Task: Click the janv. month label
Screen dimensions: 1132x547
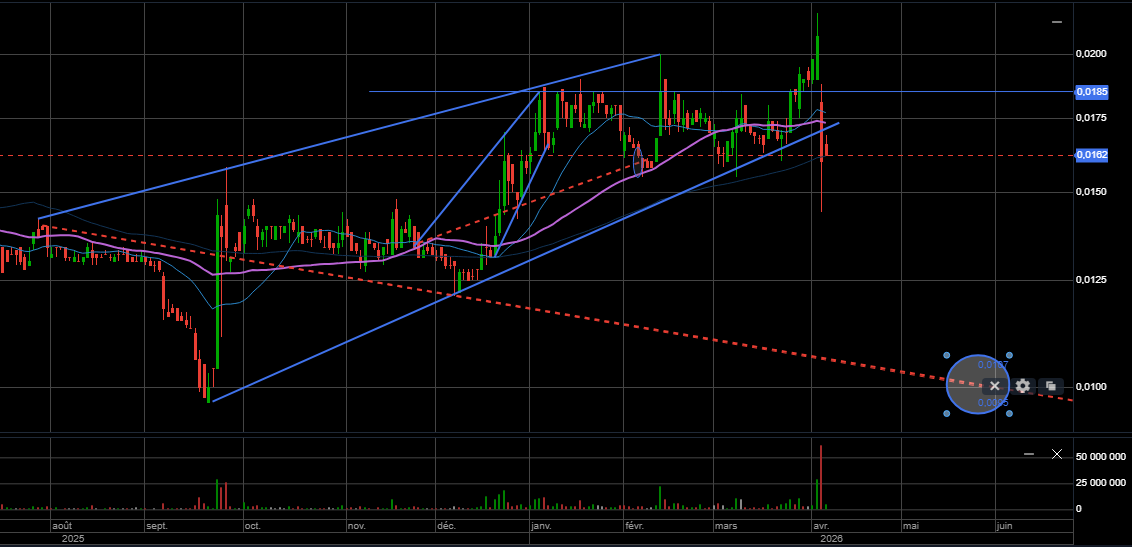Action: pyautogui.click(x=541, y=526)
